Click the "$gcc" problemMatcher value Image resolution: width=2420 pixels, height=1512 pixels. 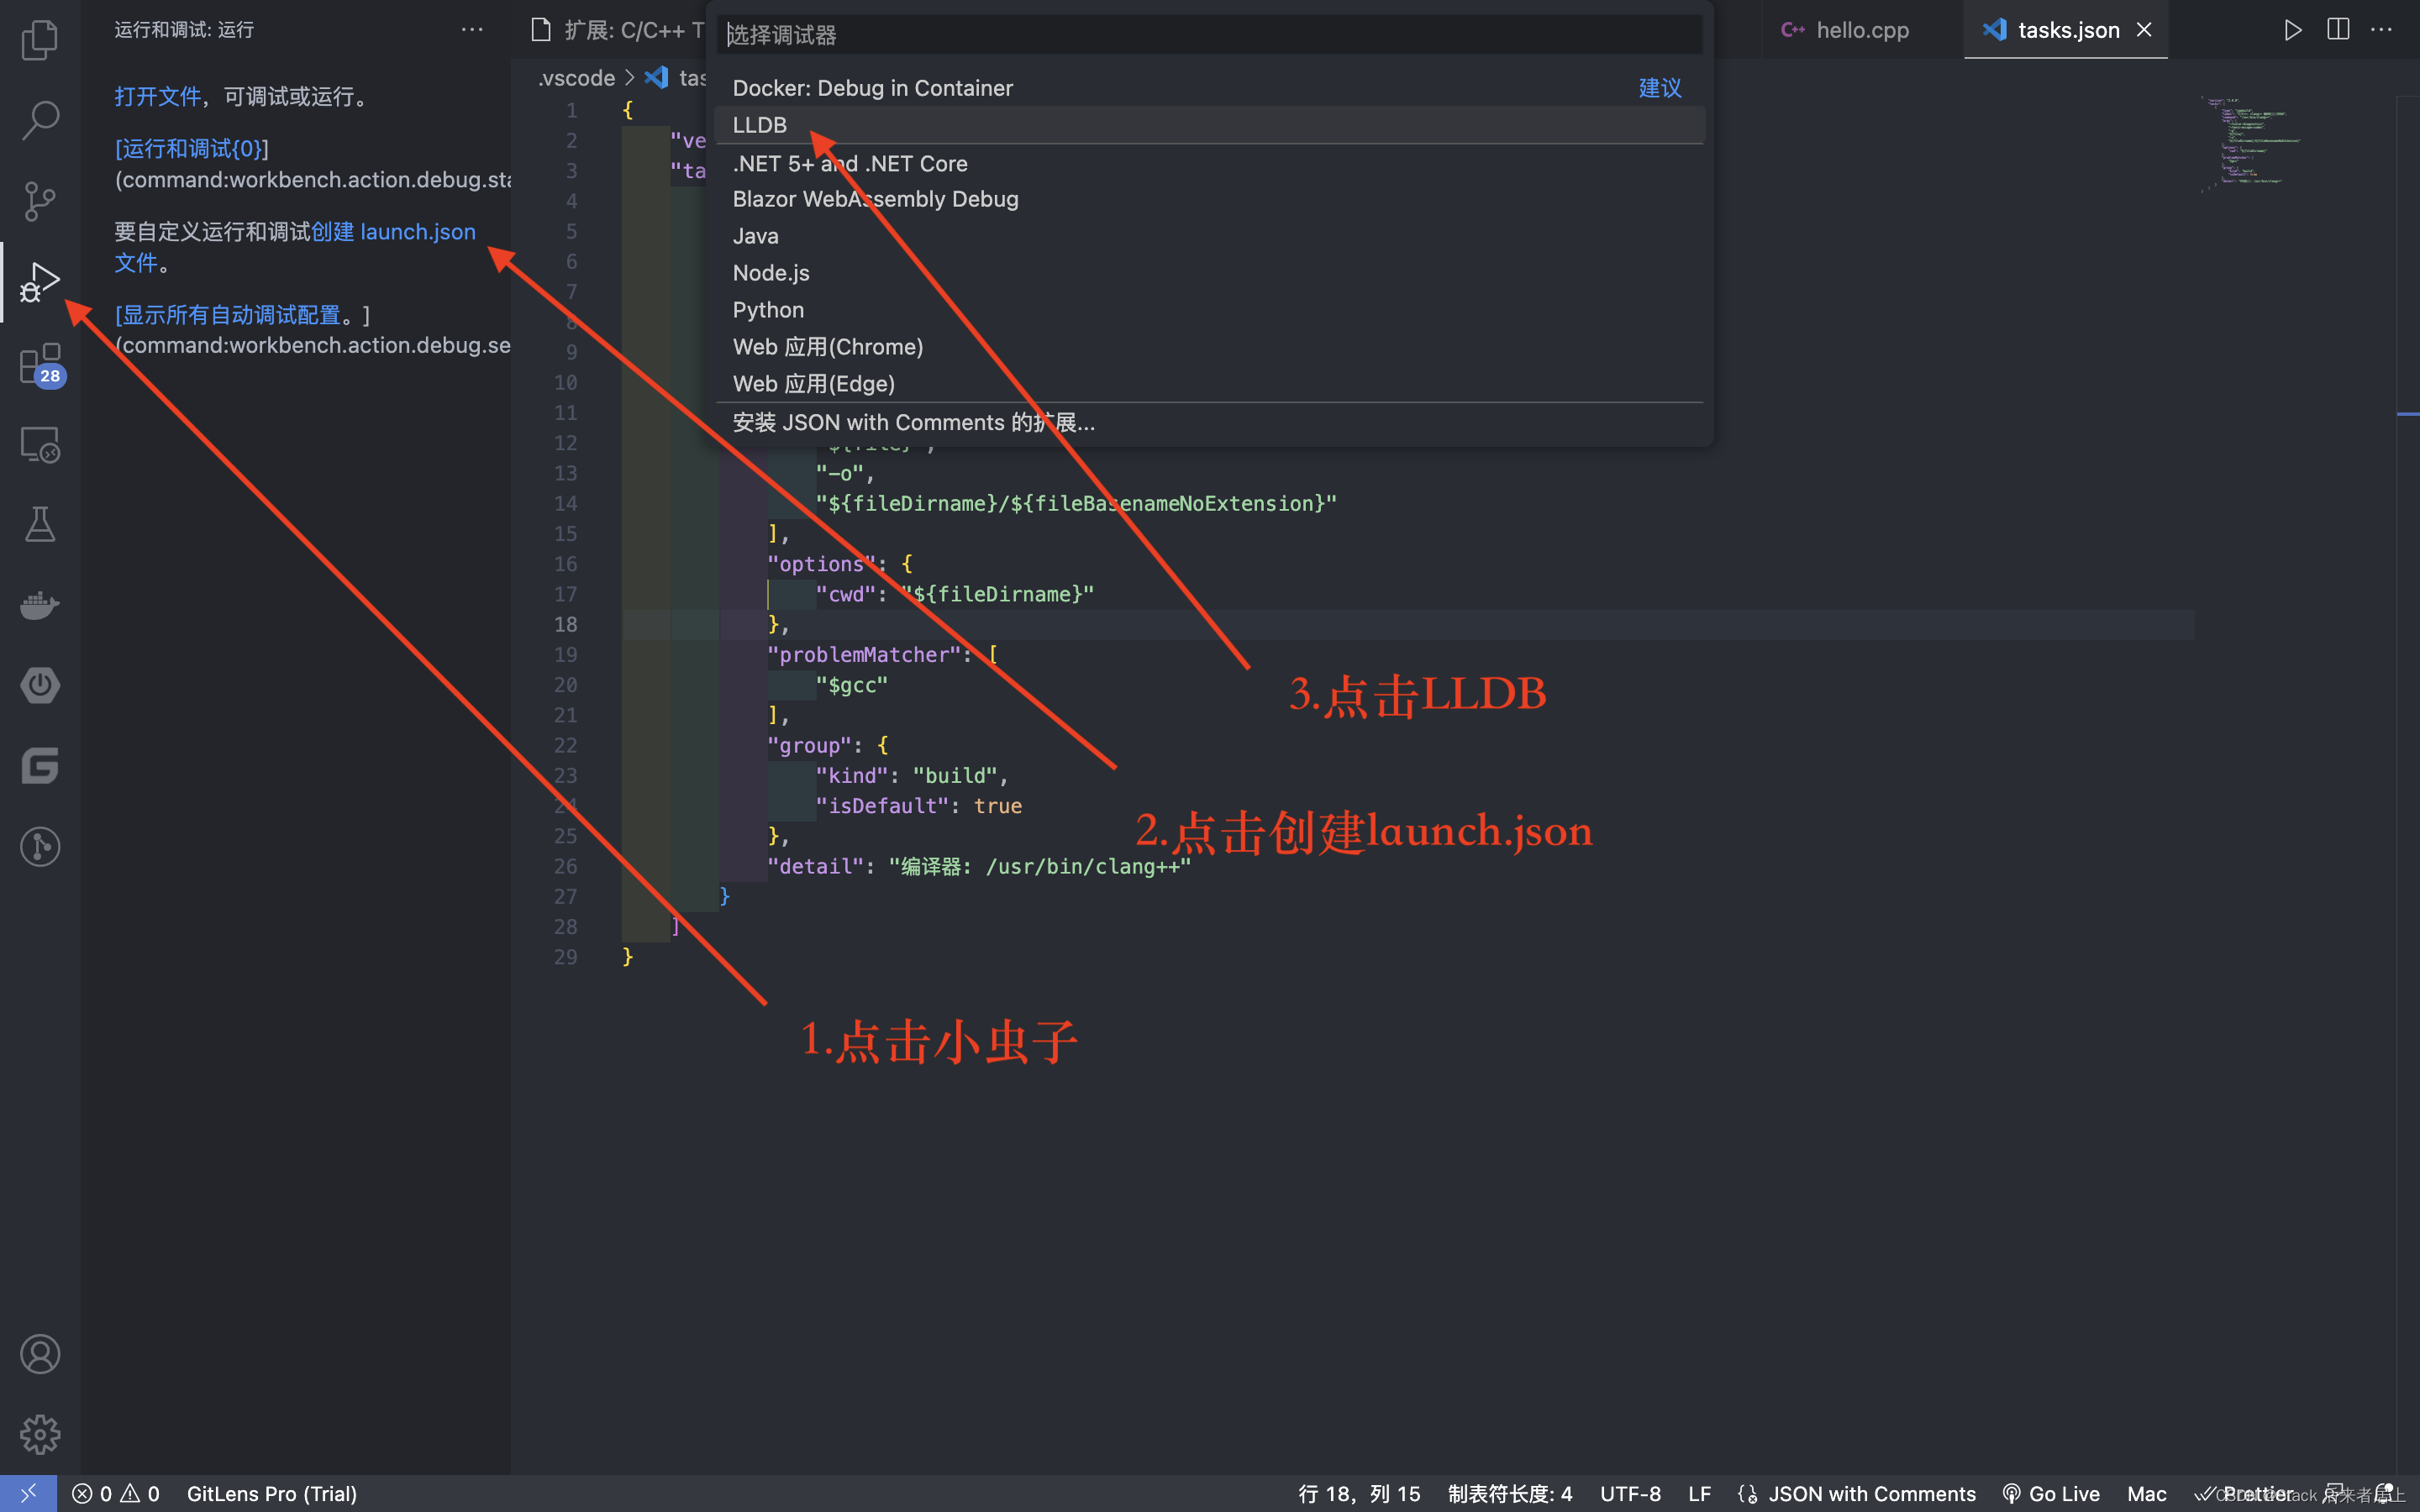click(852, 685)
